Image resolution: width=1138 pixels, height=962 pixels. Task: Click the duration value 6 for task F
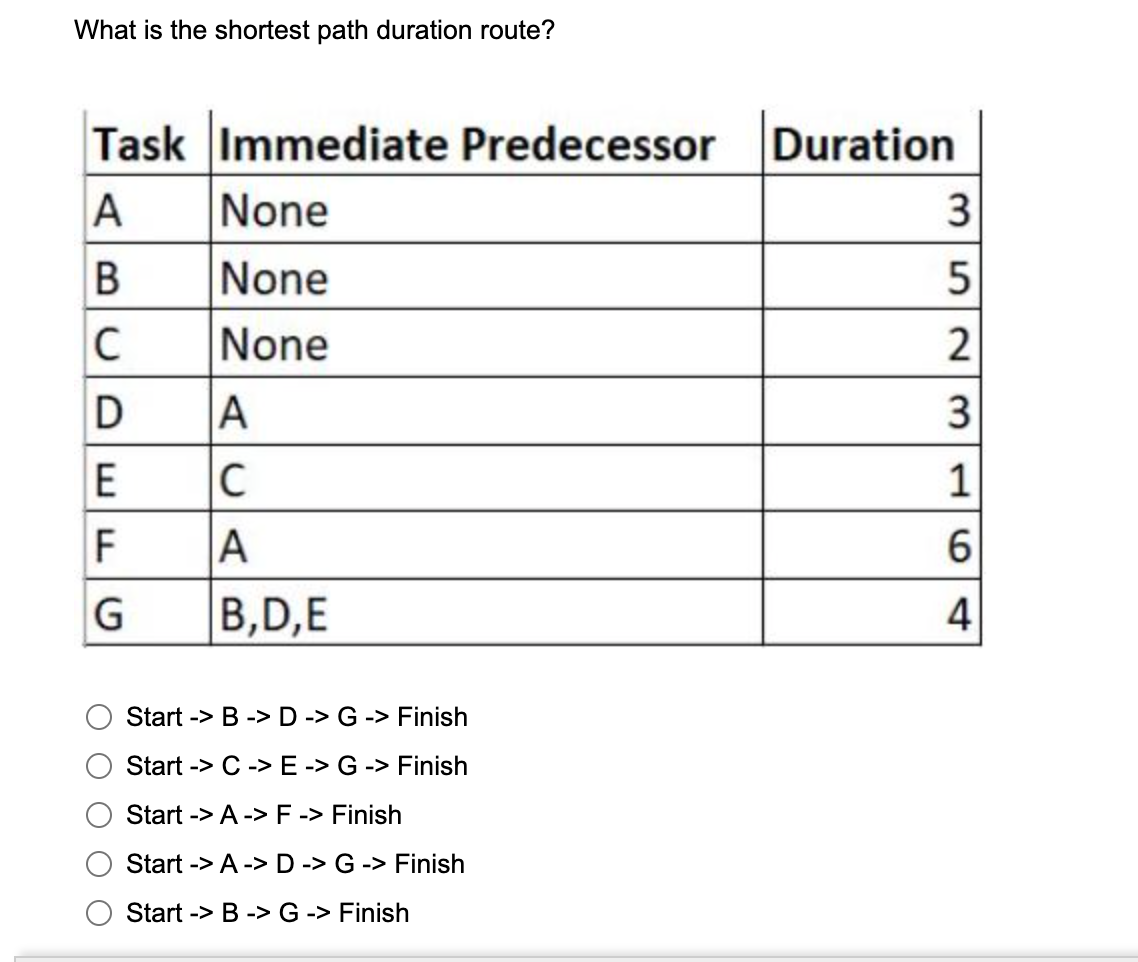tap(872, 545)
